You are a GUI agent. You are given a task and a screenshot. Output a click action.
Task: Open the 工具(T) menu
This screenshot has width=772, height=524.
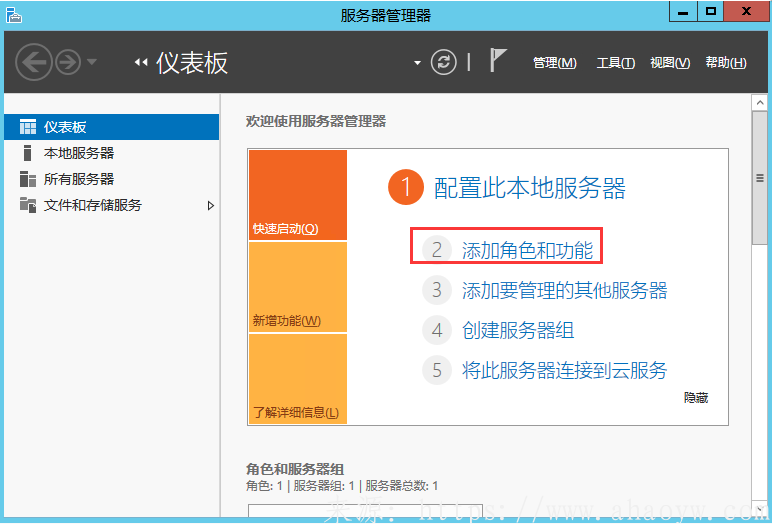(x=615, y=62)
